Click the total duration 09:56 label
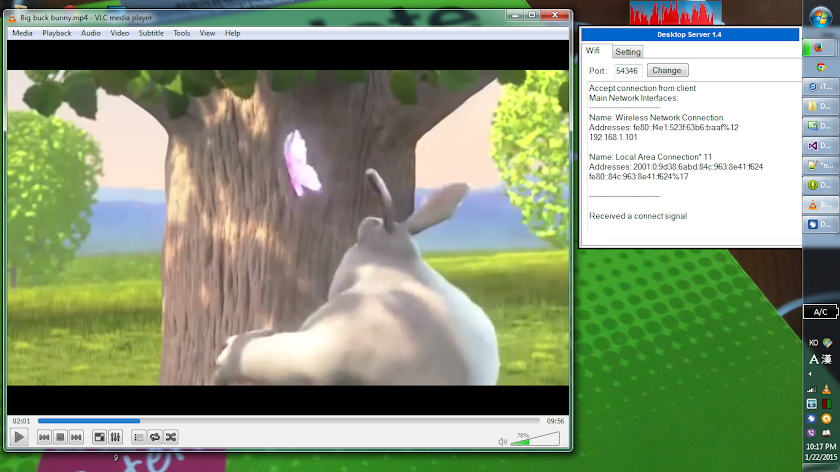 coord(555,421)
